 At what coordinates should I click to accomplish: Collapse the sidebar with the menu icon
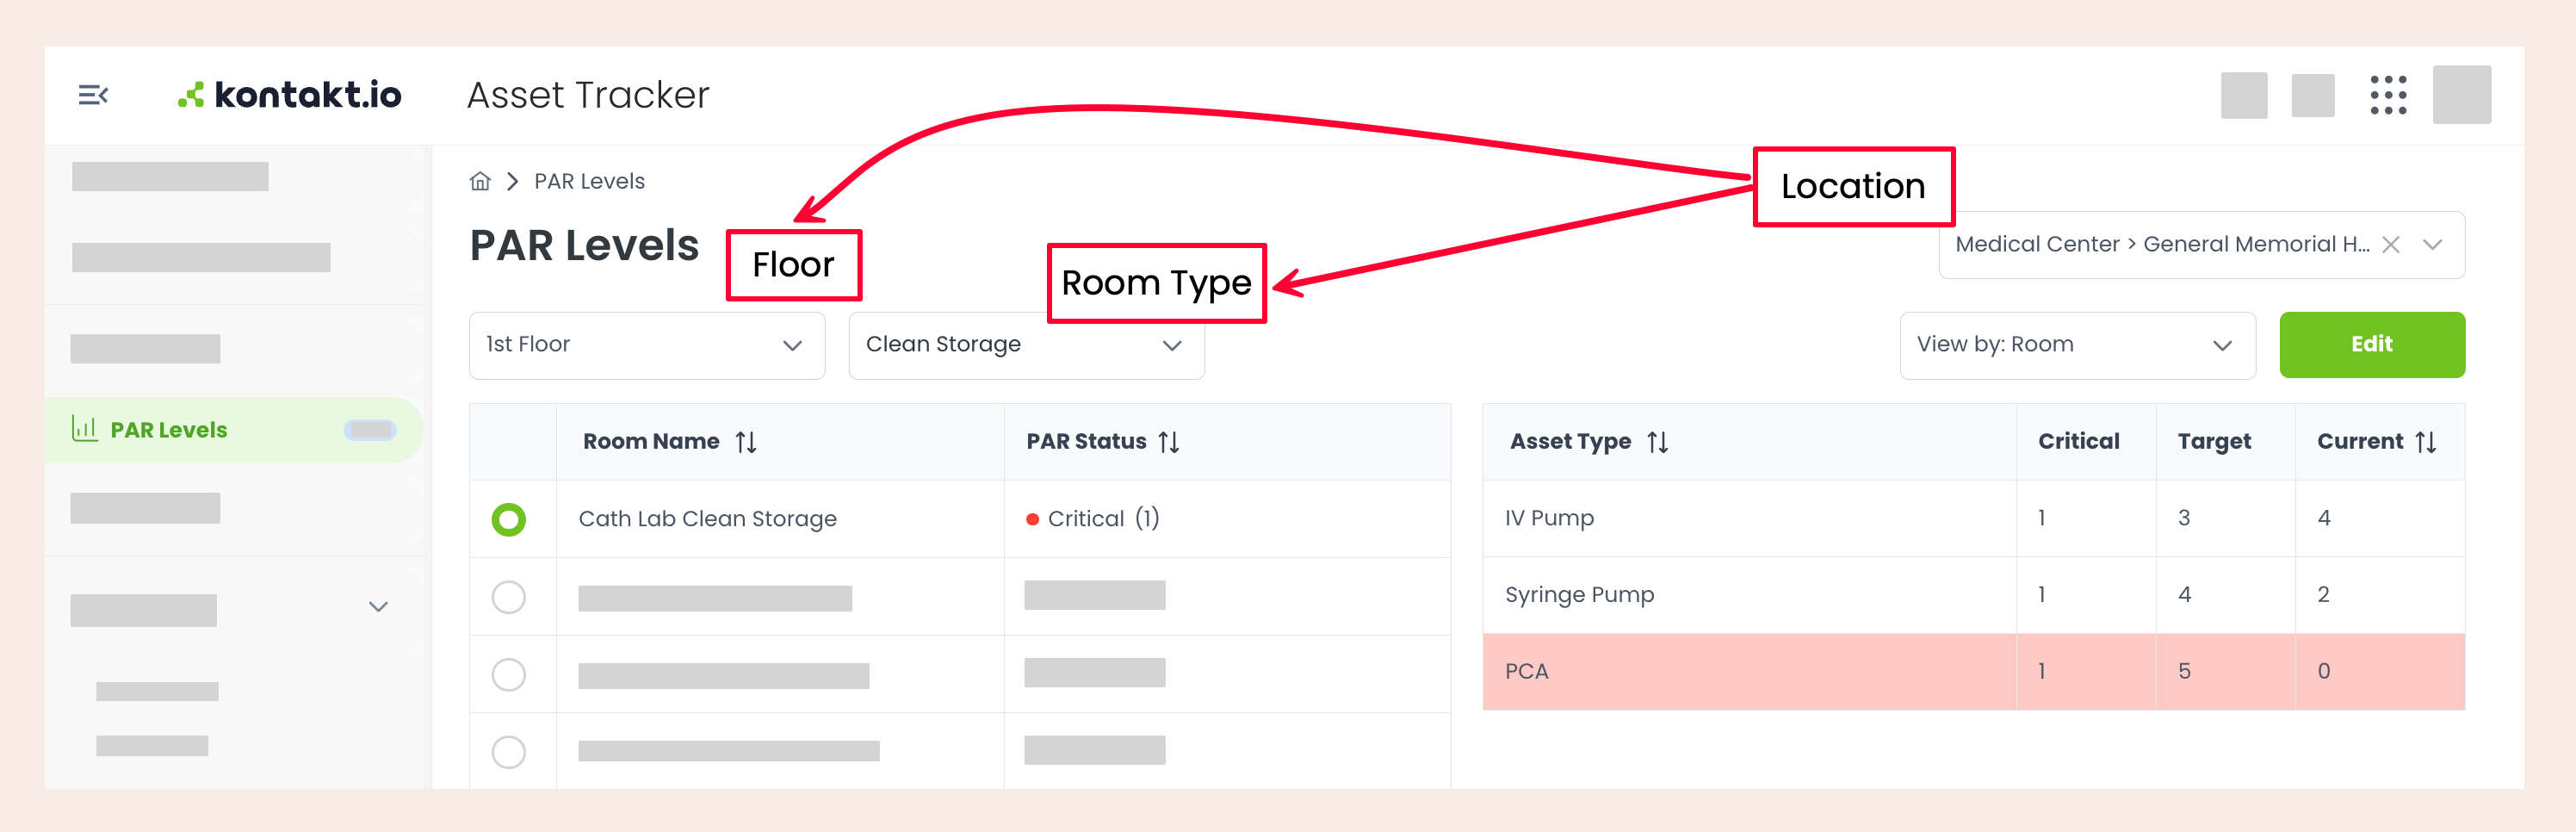(x=93, y=95)
